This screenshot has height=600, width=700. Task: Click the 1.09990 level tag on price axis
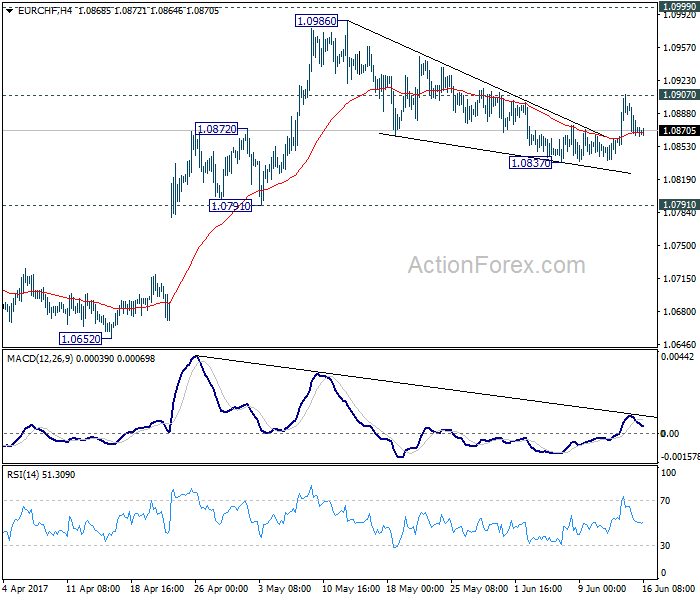click(679, 6)
